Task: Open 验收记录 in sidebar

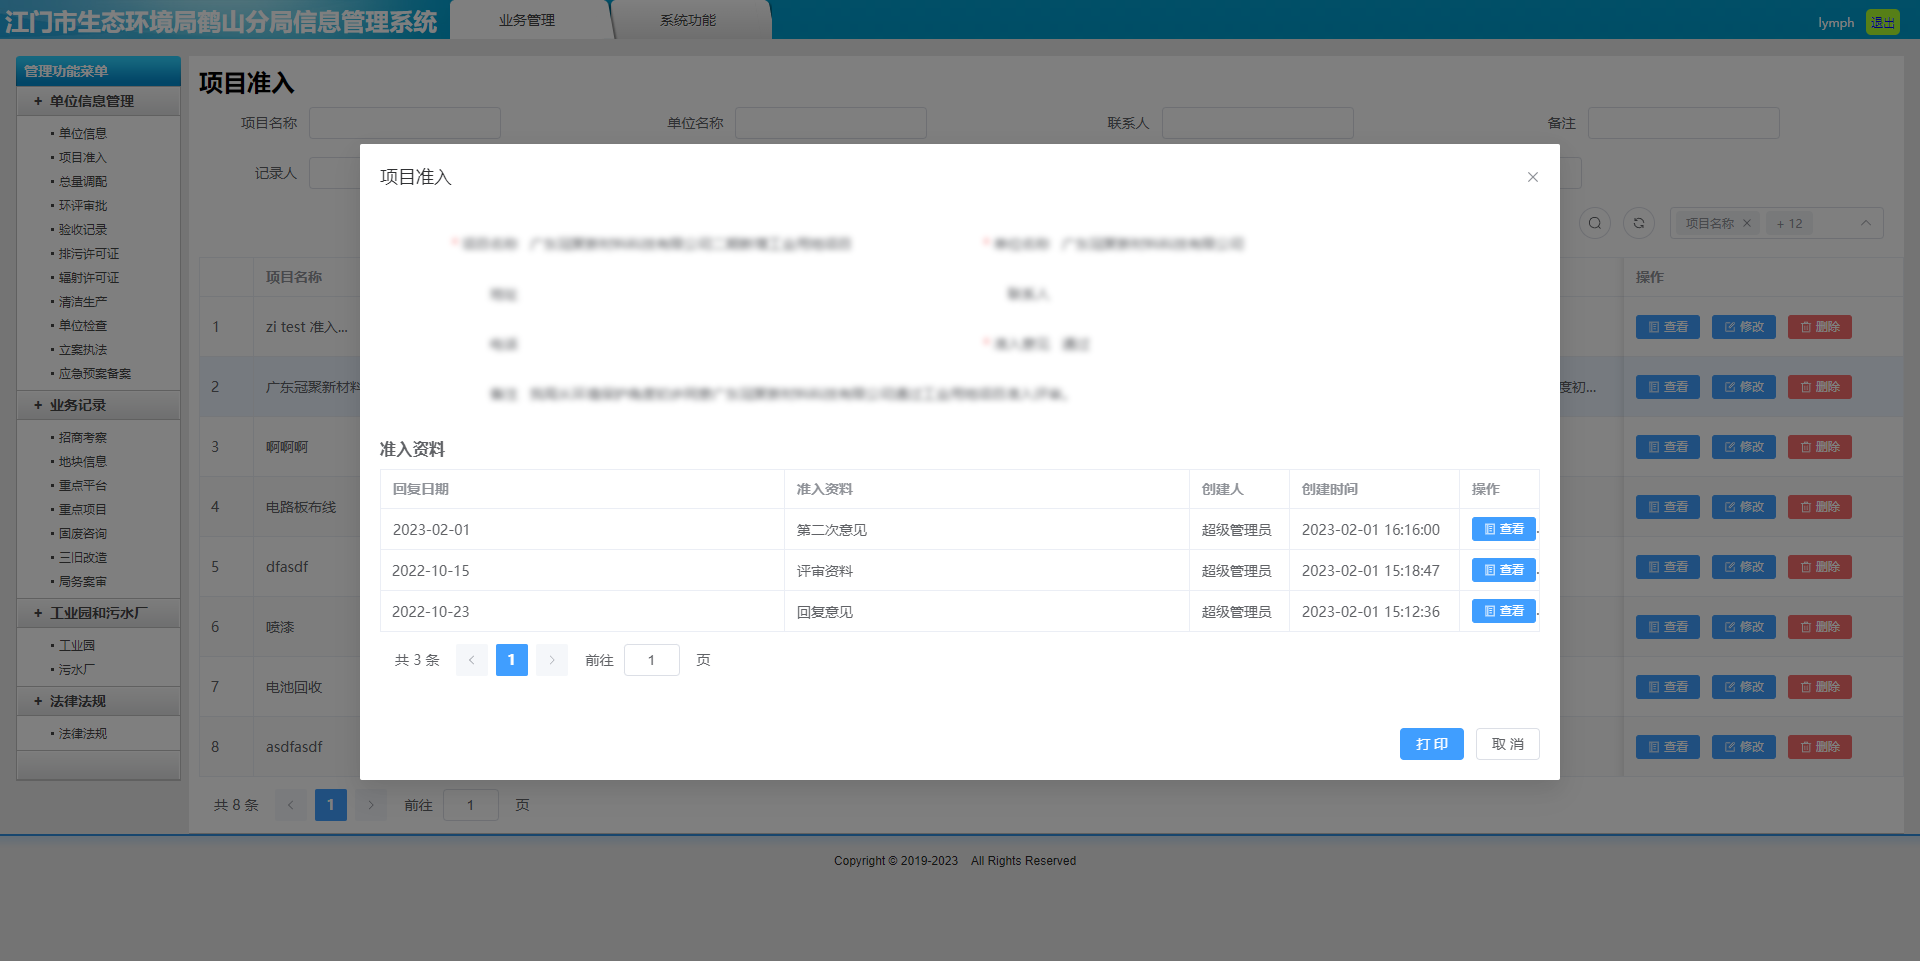Action: (82, 229)
